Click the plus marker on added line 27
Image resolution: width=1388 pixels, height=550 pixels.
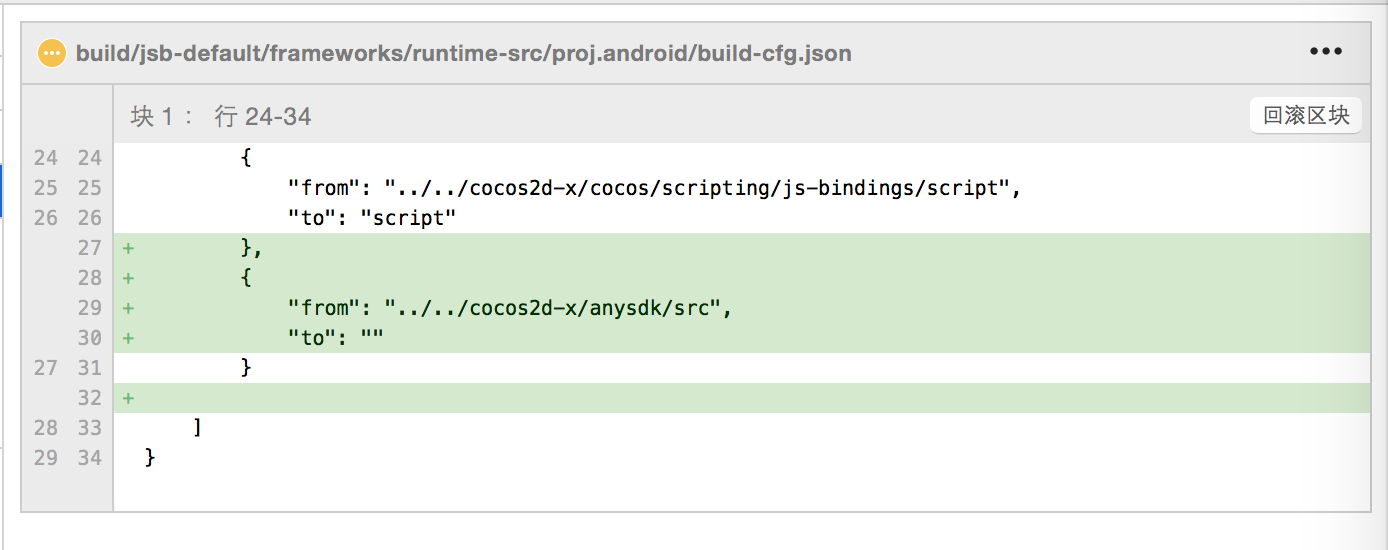[128, 248]
